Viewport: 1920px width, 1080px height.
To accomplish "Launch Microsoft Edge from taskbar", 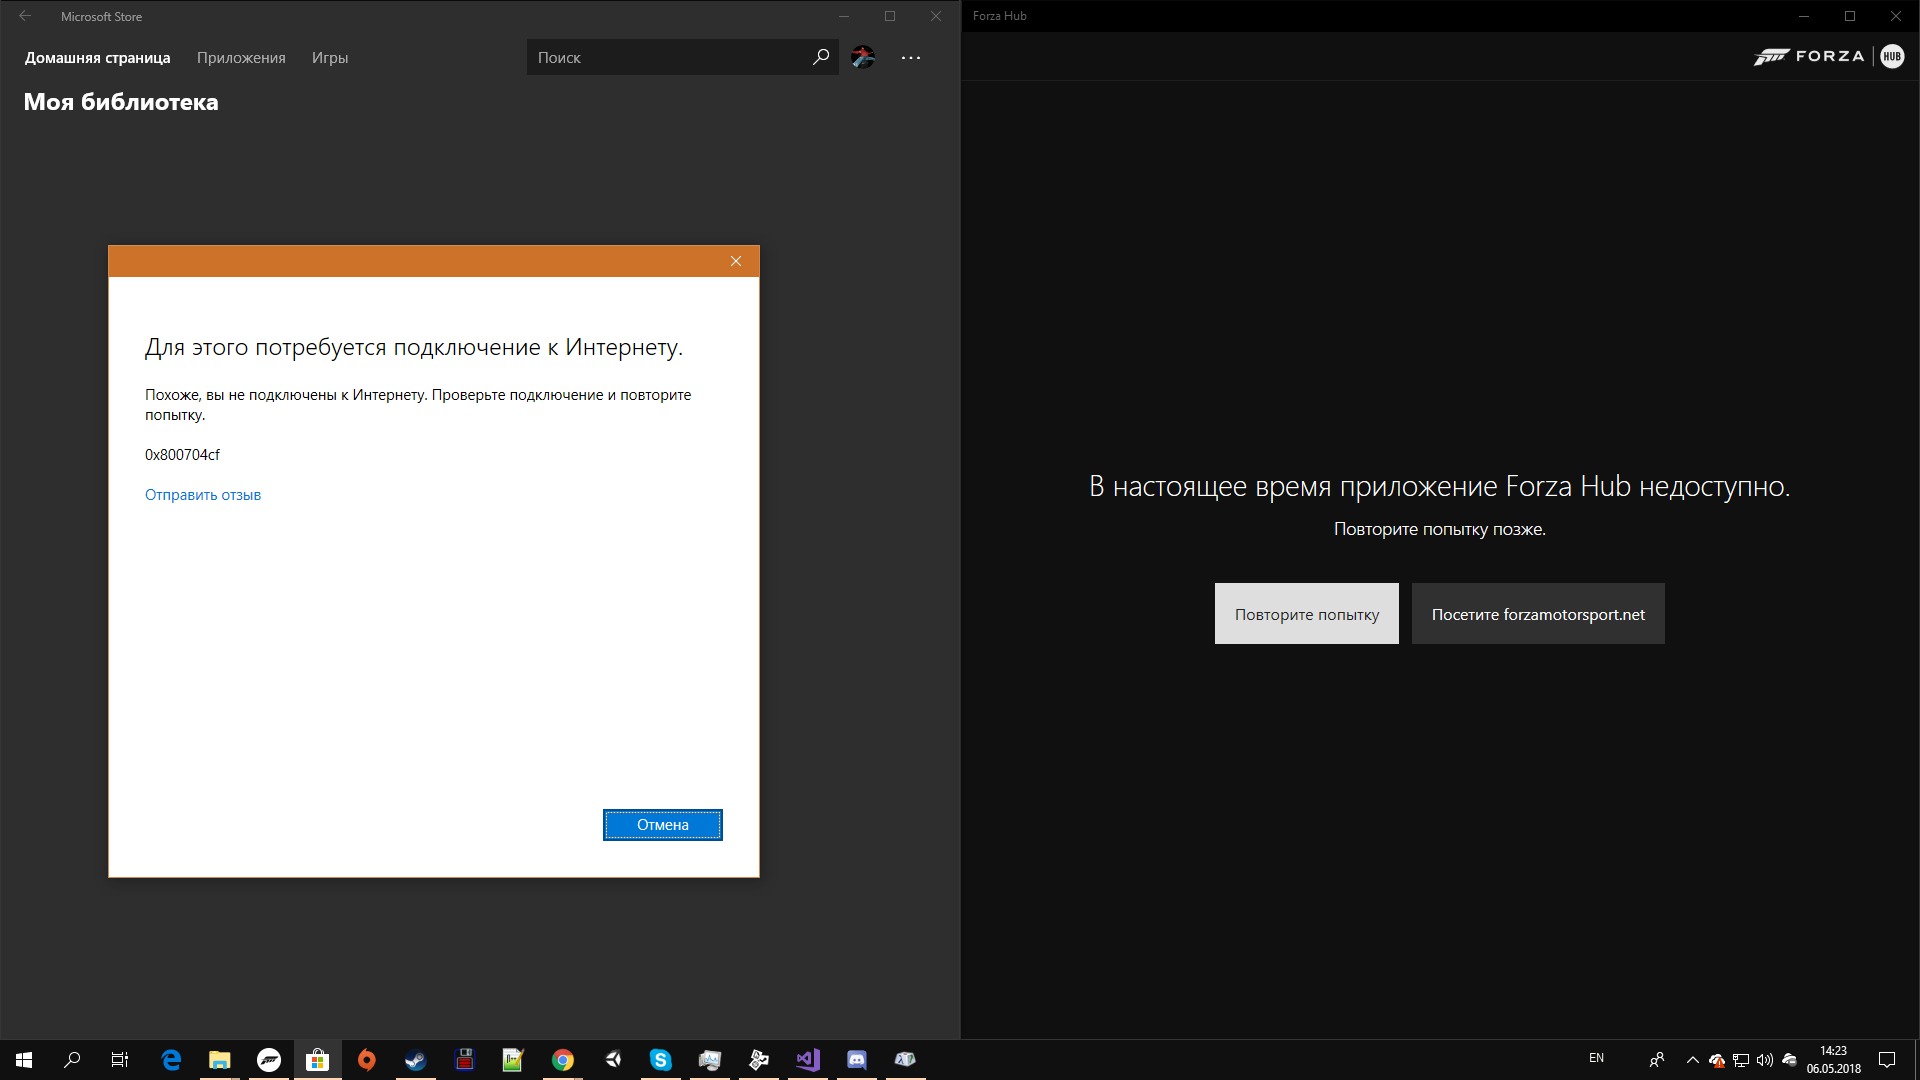I will pos(171,1060).
